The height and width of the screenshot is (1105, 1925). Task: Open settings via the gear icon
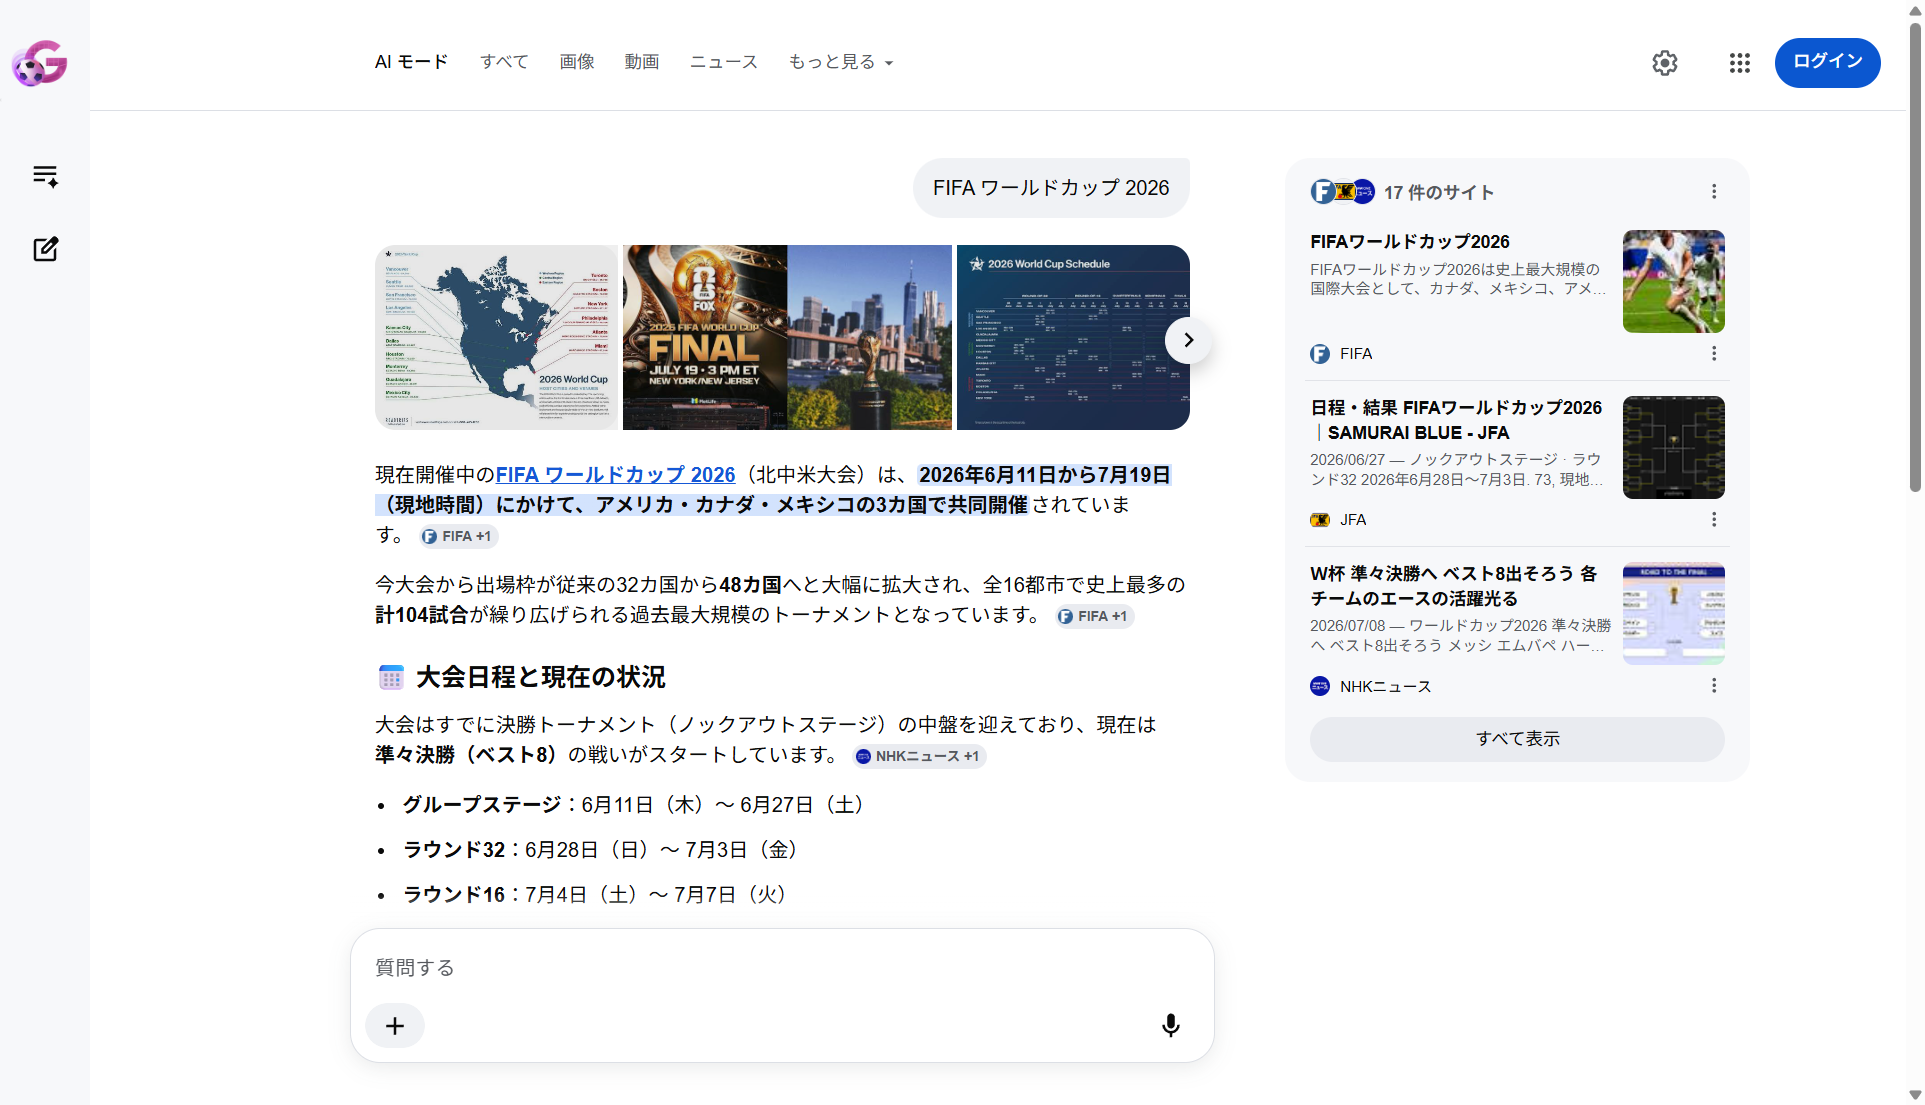1665,63
